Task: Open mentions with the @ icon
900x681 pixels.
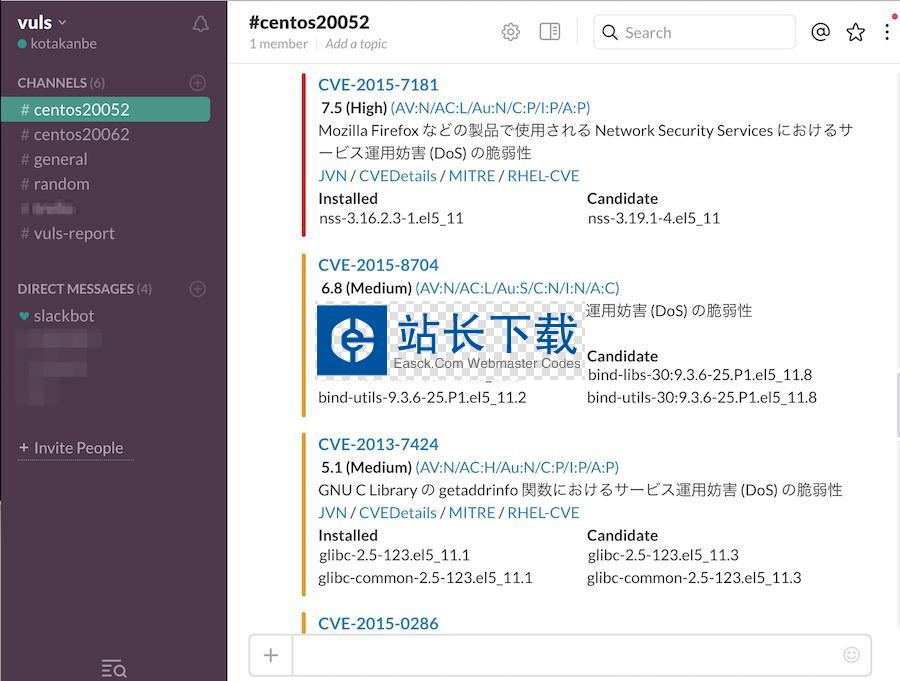Action: pyautogui.click(x=820, y=32)
